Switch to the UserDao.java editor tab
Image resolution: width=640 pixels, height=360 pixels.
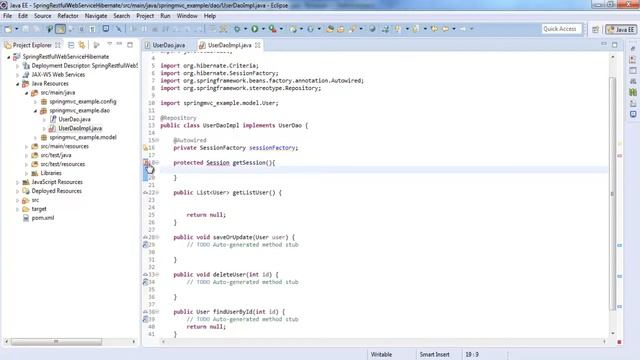[164, 45]
